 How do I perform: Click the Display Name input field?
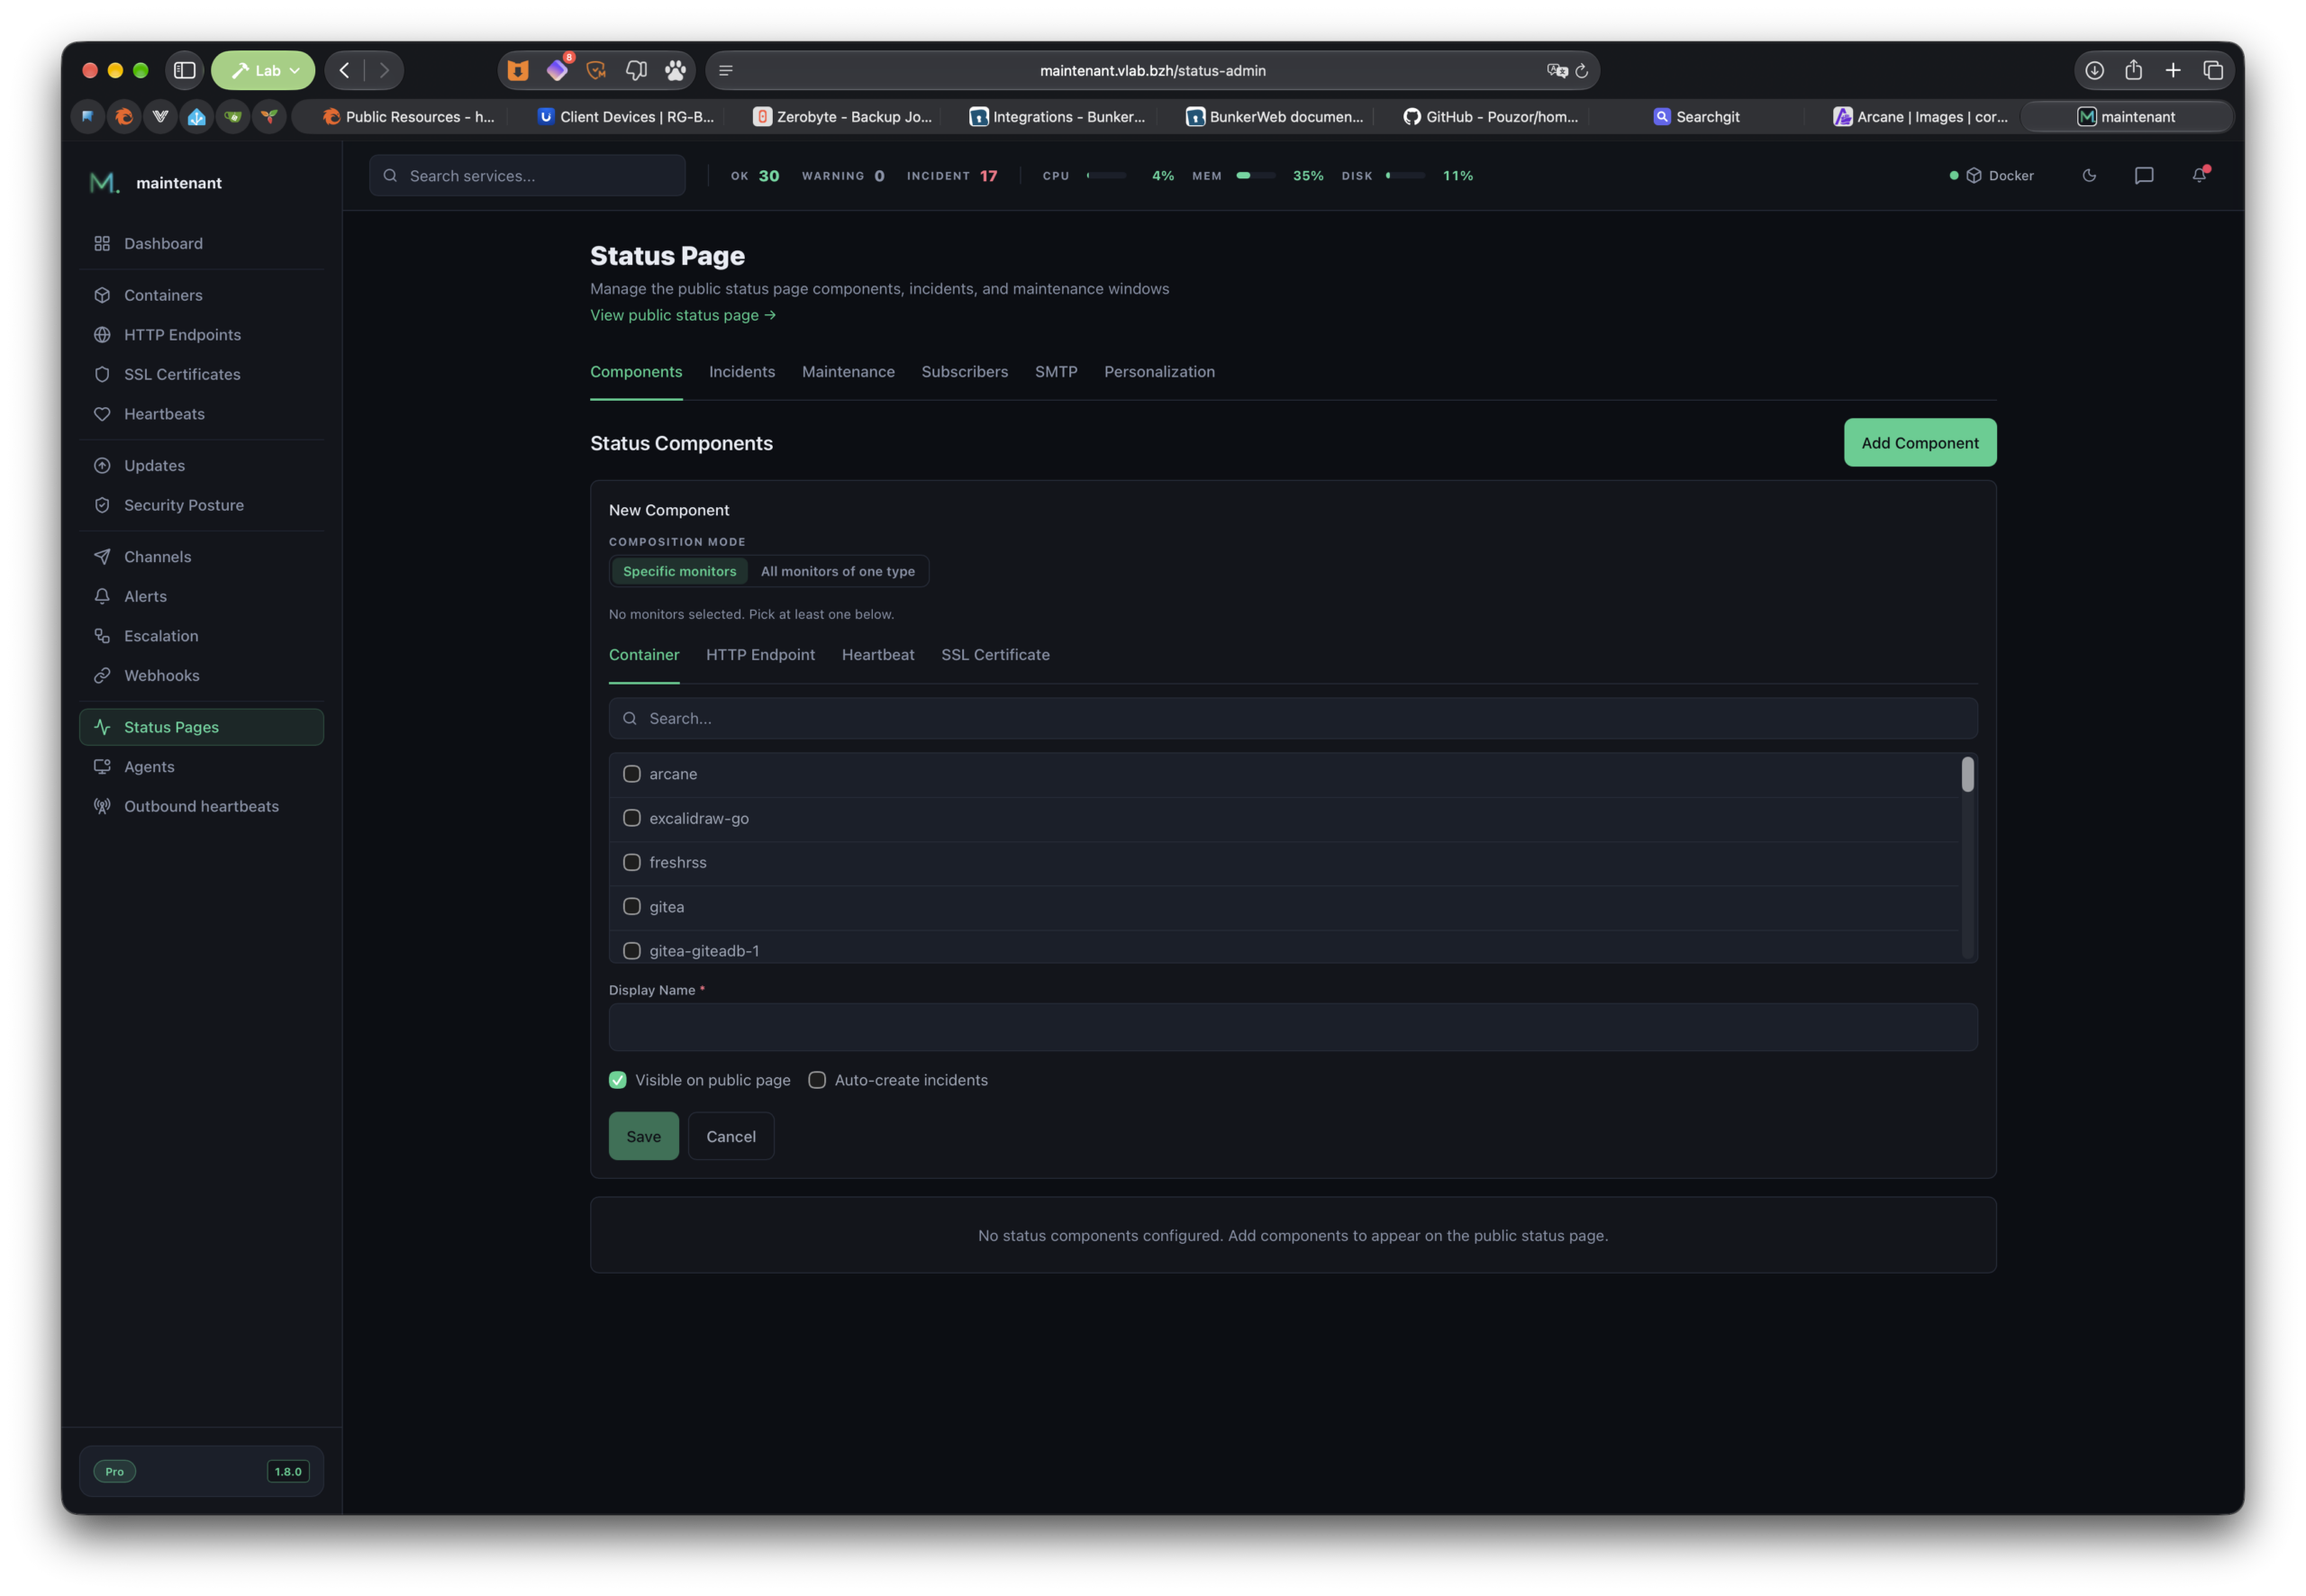1292,1027
